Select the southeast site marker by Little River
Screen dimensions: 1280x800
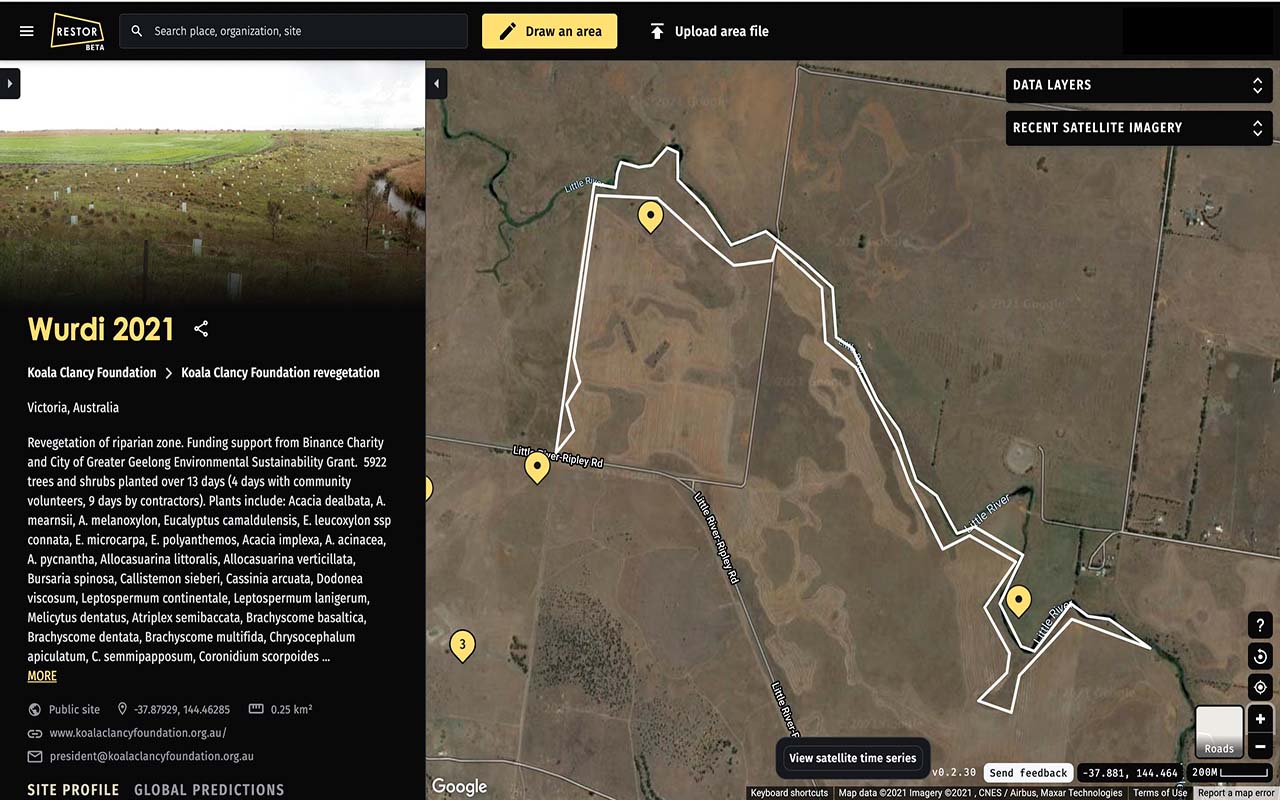point(1018,601)
